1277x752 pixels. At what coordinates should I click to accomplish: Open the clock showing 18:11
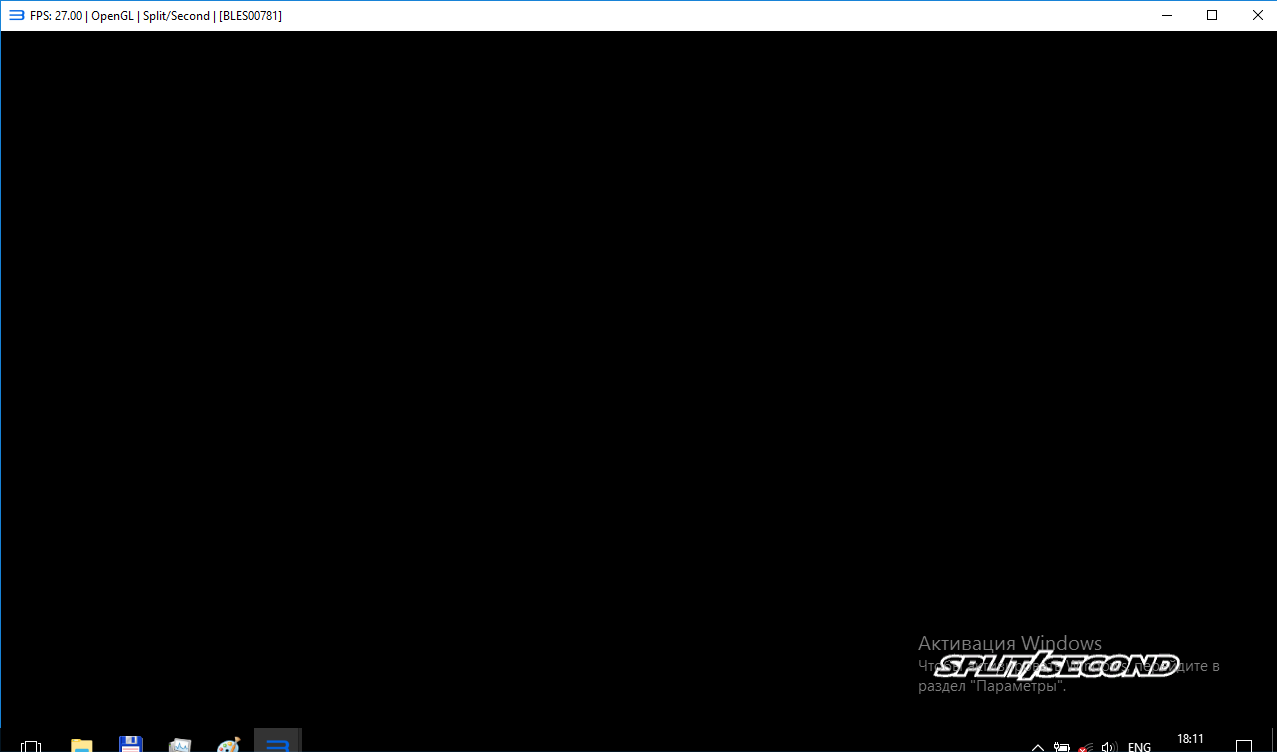pos(1190,740)
